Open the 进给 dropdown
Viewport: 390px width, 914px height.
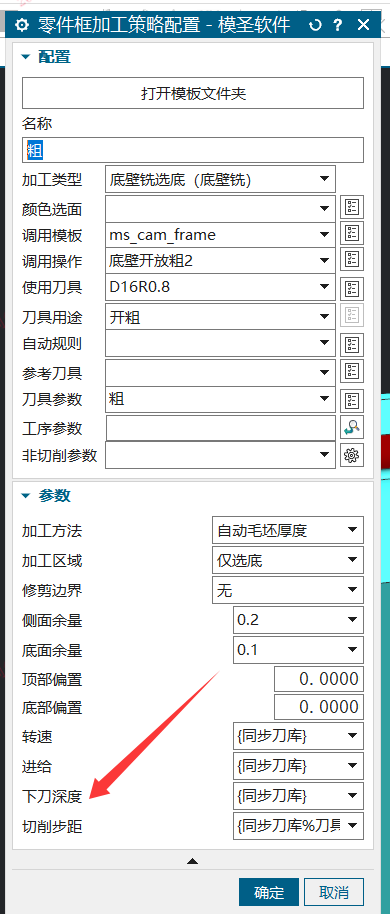(x=298, y=765)
